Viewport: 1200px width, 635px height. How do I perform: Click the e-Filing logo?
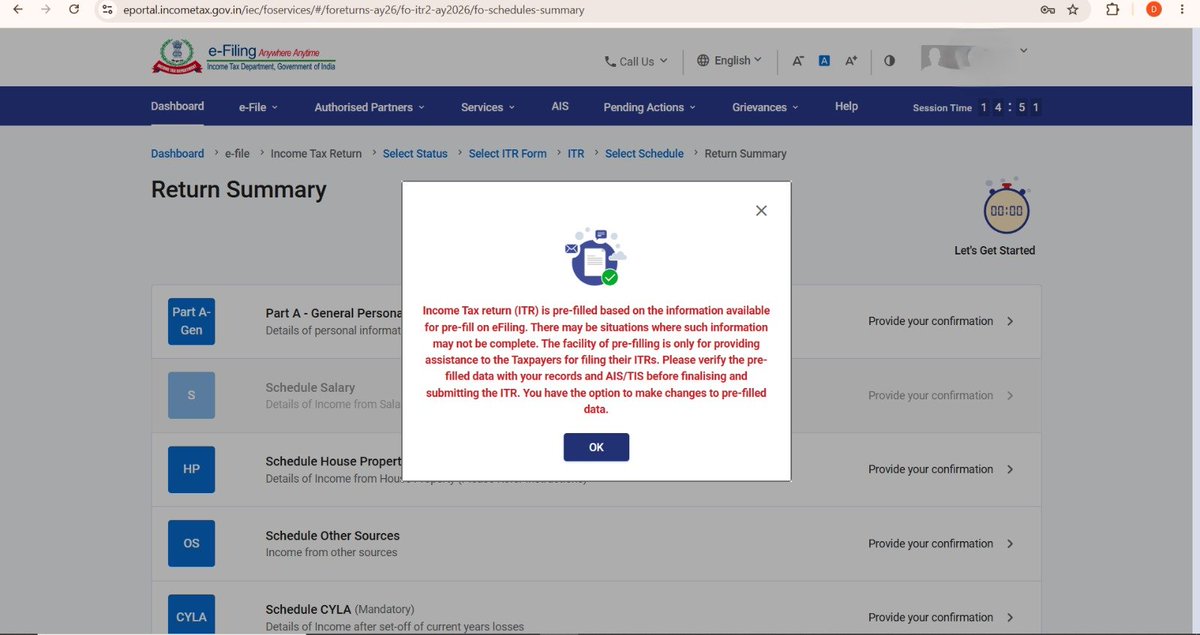tap(243, 58)
